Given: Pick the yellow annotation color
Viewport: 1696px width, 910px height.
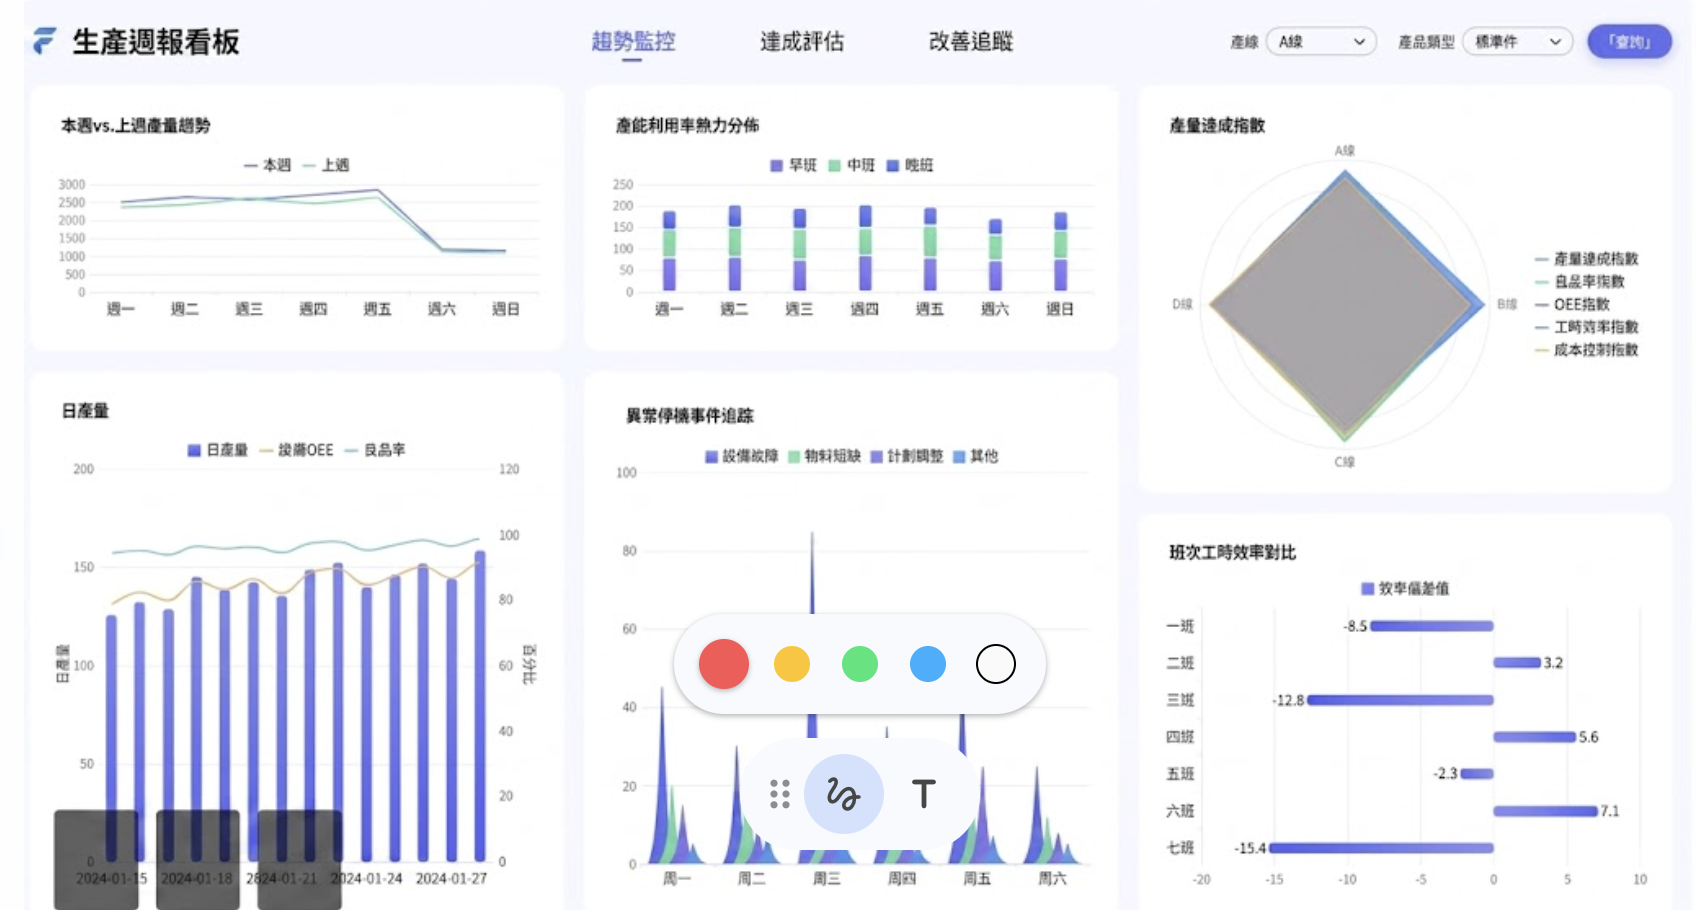Looking at the screenshot, I should tap(792, 664).
